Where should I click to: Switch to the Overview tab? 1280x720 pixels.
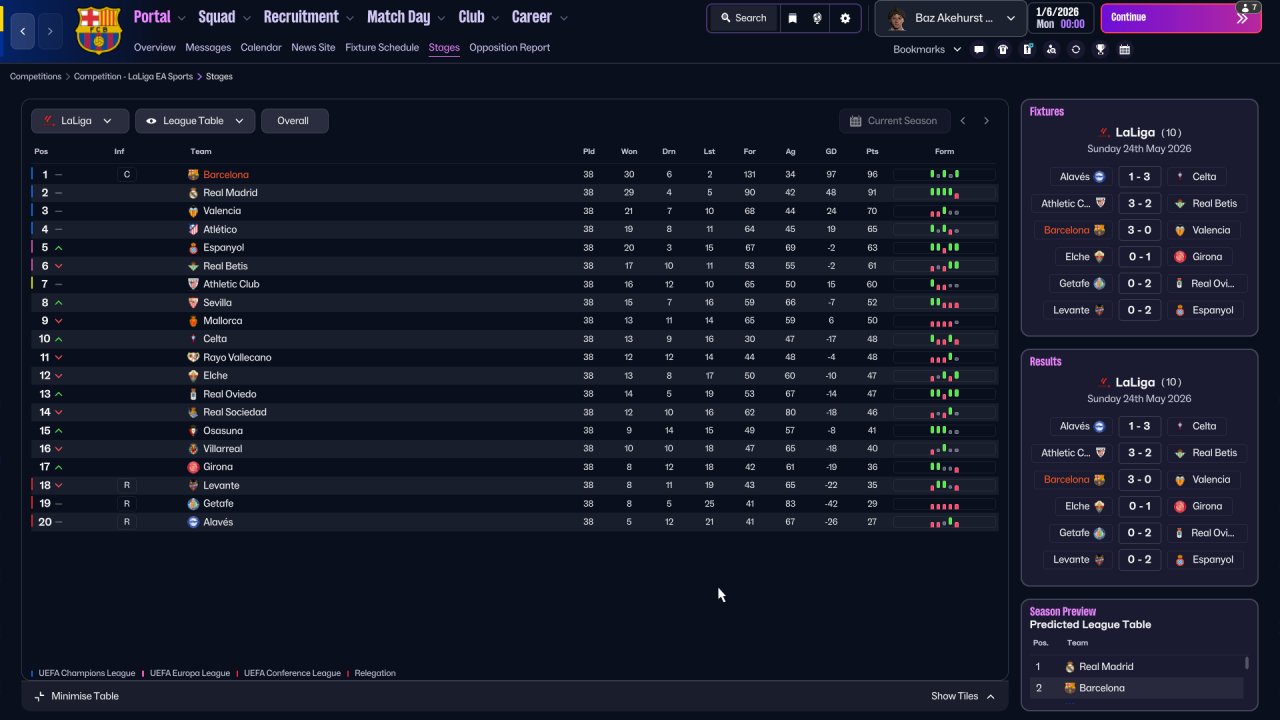(154, 47)
